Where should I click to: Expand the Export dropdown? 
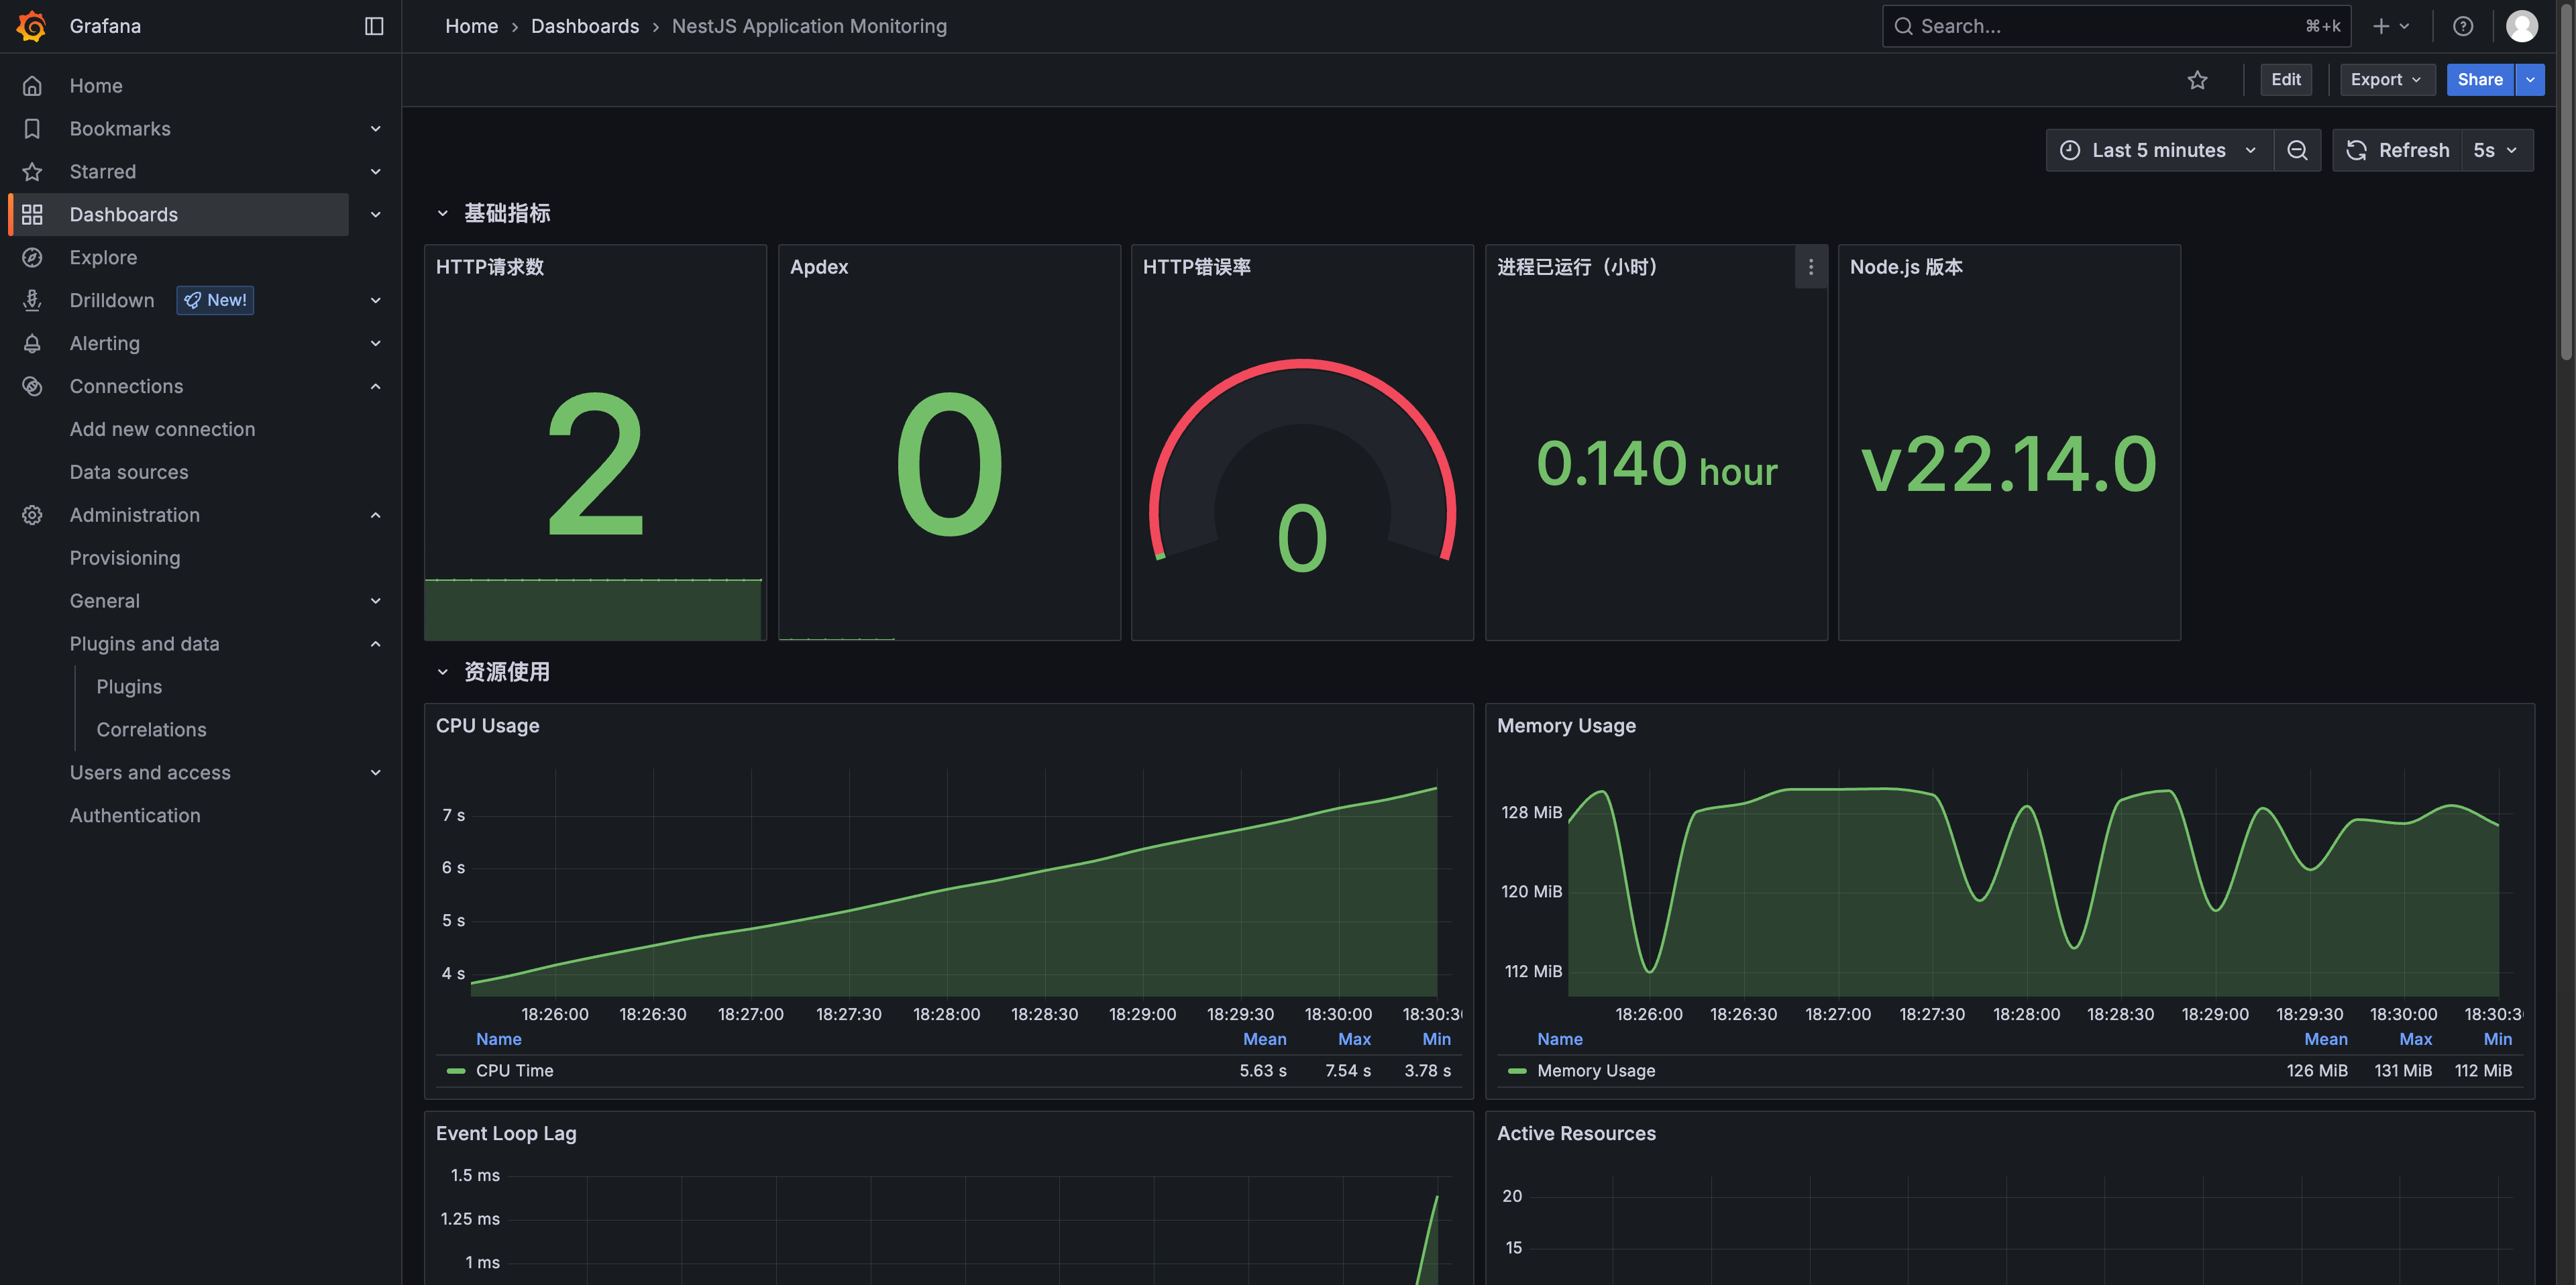2385,80
